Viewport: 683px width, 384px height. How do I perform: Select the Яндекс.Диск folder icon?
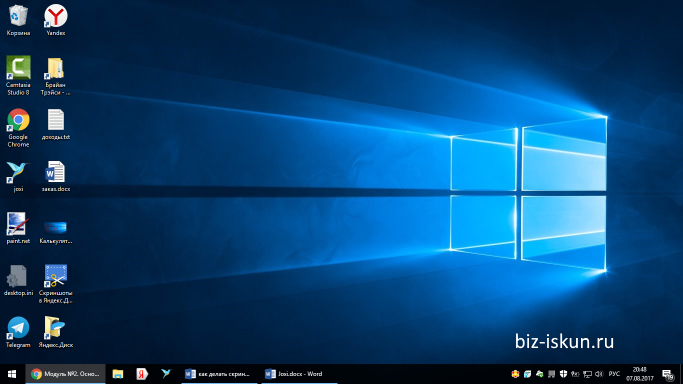click(56, 332)
